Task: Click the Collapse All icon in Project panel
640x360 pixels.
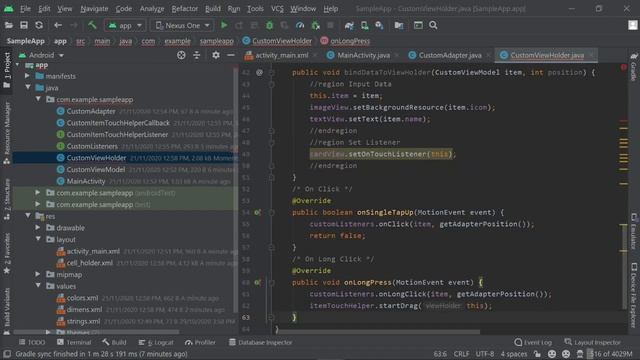Action: [197, 55]
